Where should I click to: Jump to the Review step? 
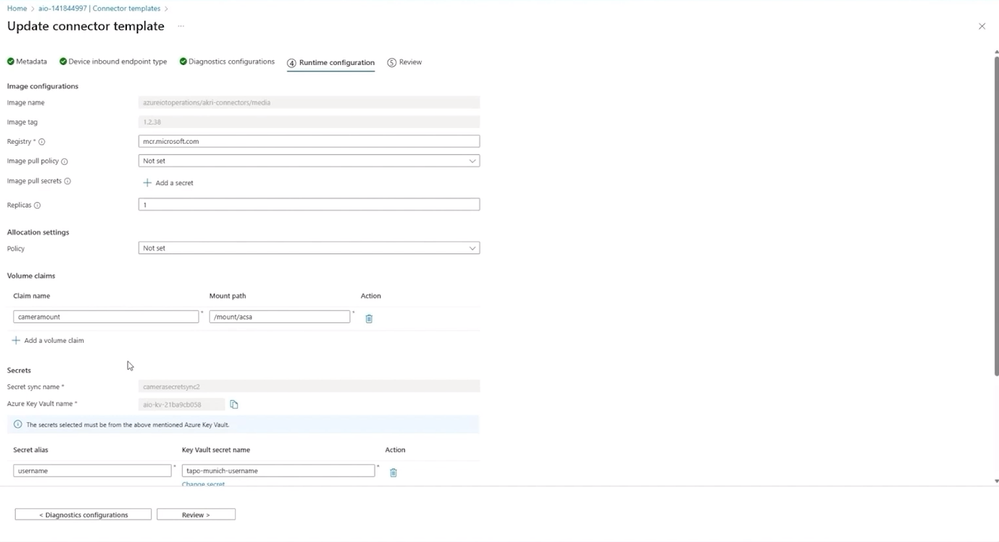point(405,62)
